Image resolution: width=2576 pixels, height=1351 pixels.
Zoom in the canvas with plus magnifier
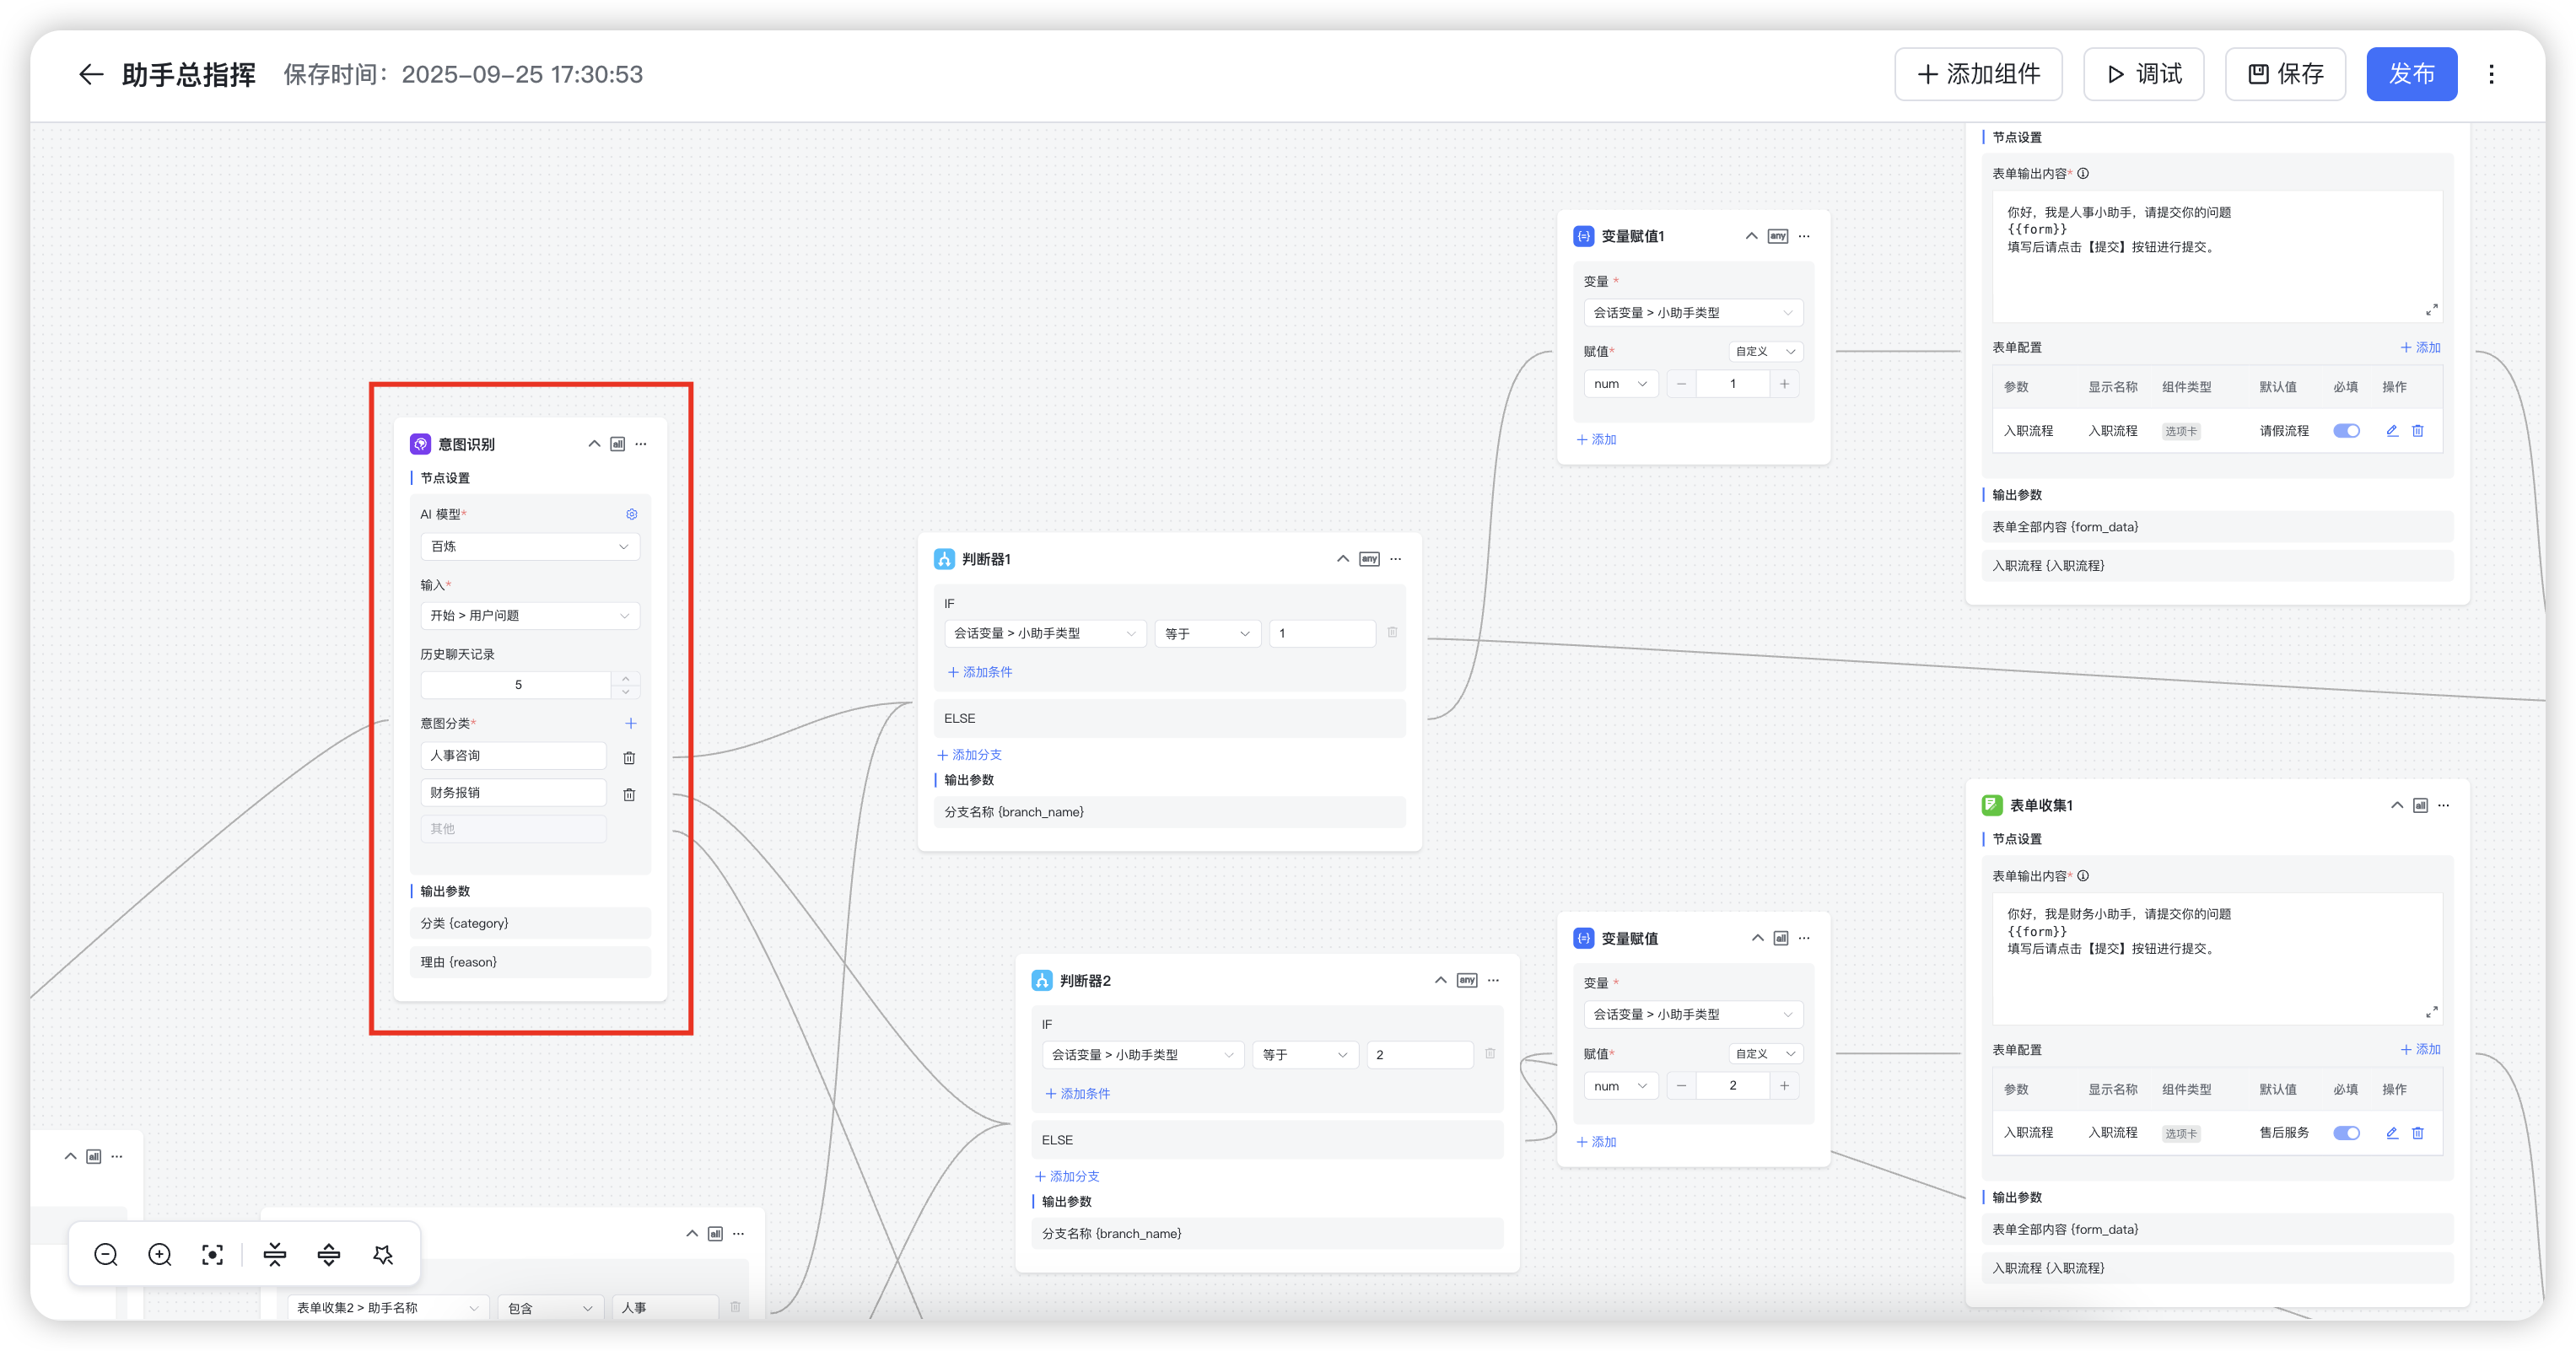(x=160, y=1254)
